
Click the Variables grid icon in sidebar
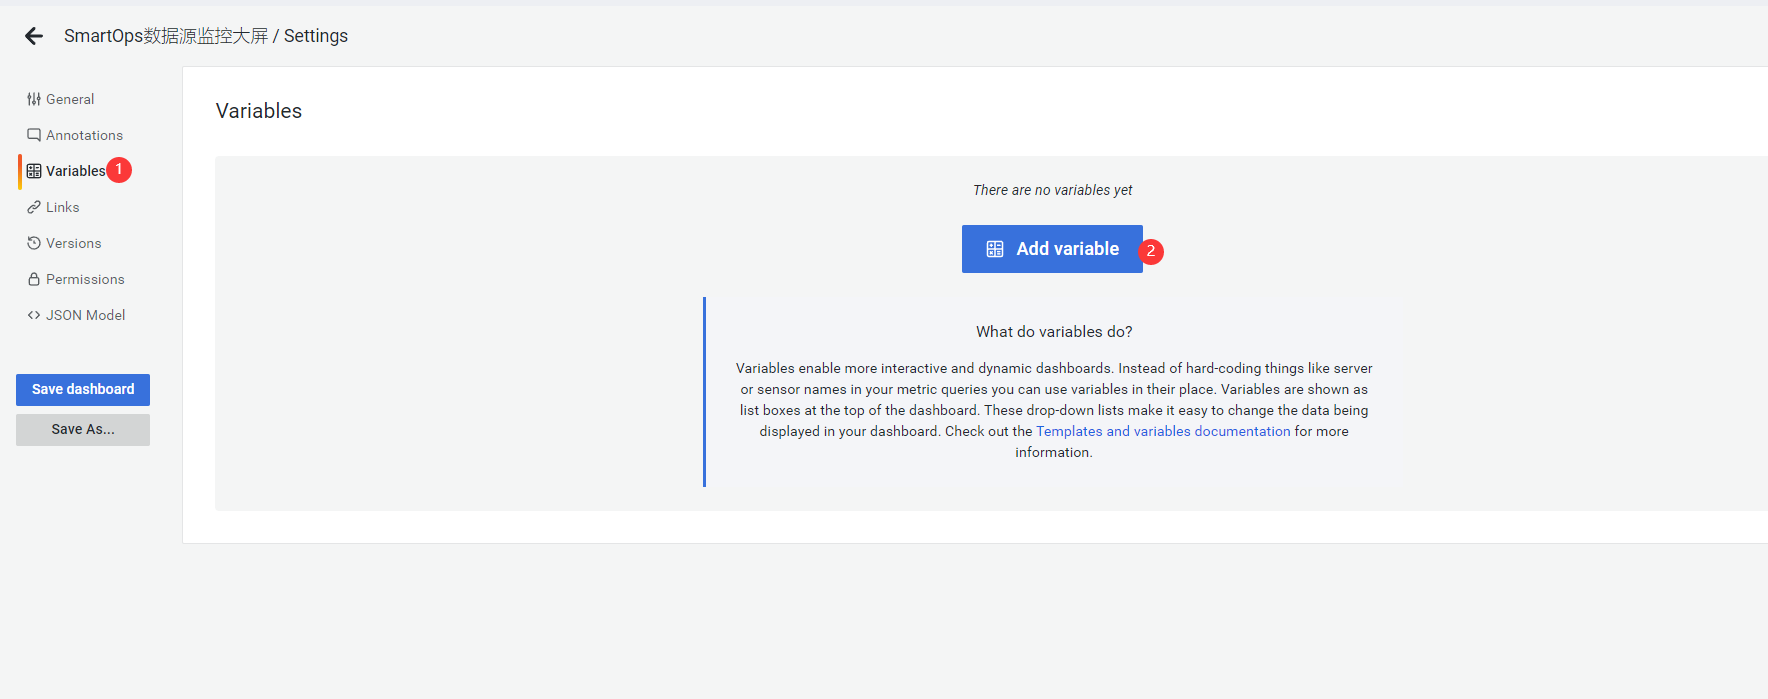(34, 171)
